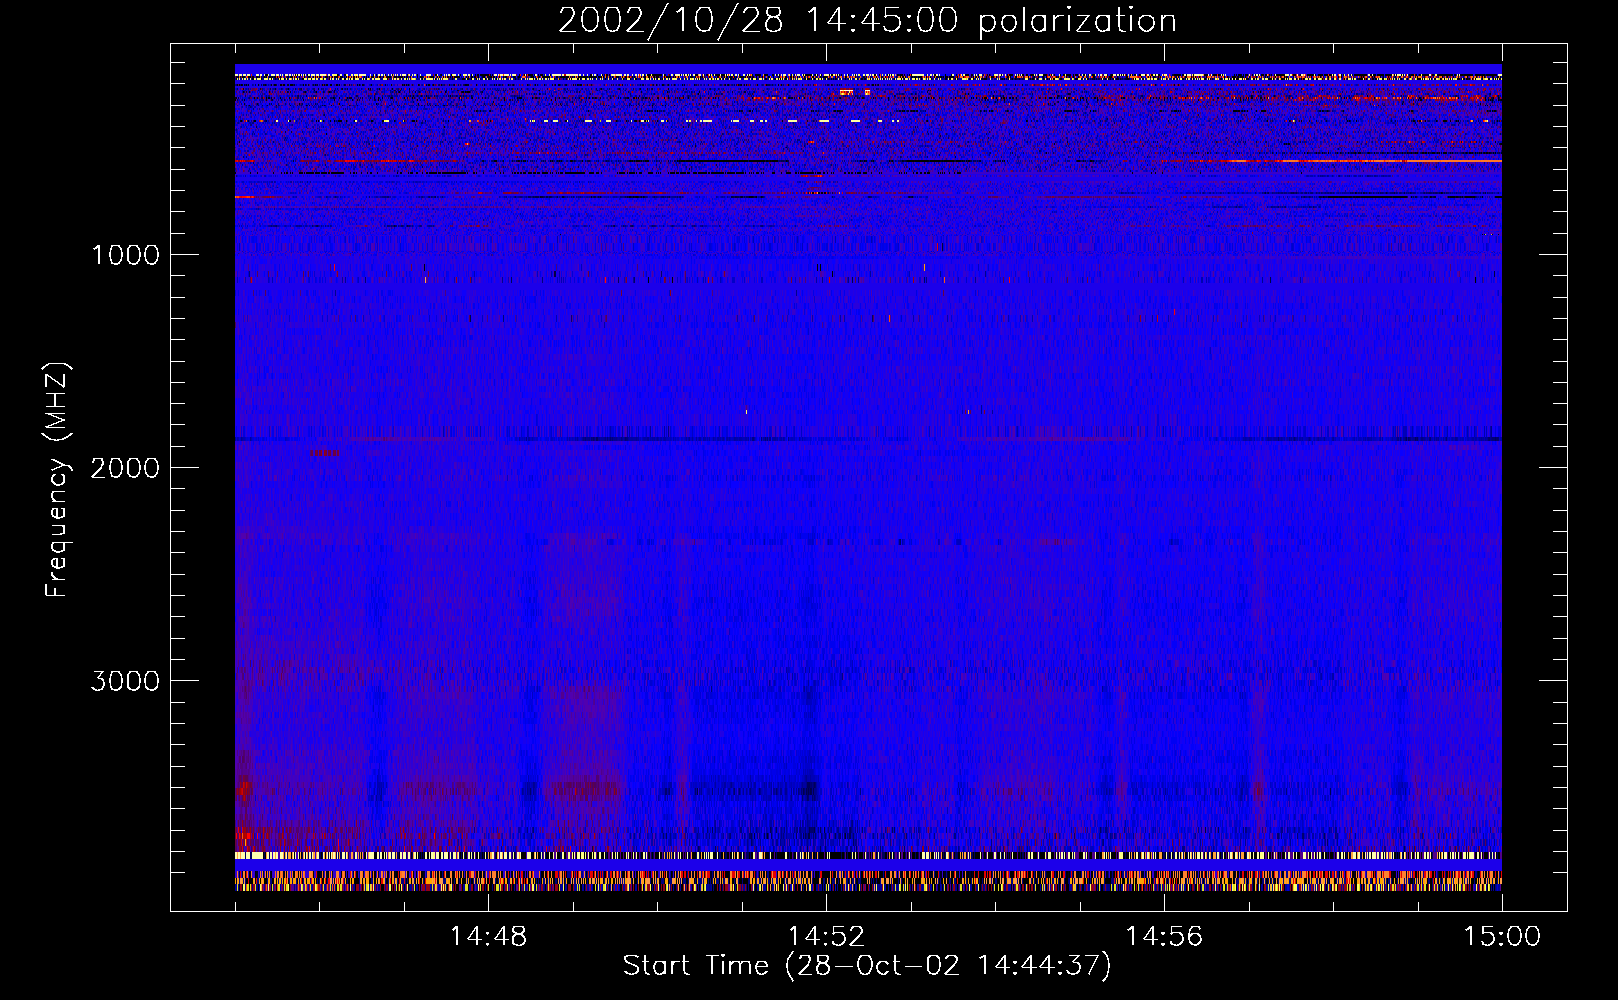1618x1000 pixels.
Task: Select the 3000 frequency tick label
Action: [x=125, y=681]
